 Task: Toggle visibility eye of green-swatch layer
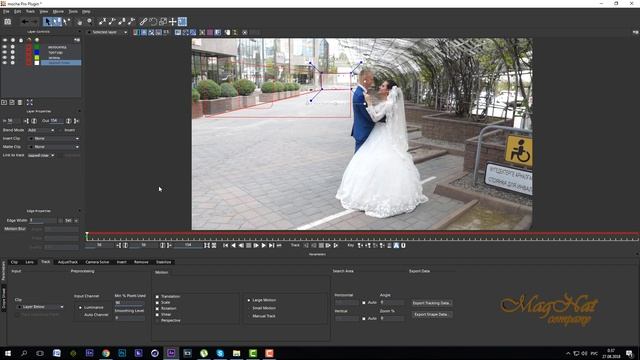[4, 47]
